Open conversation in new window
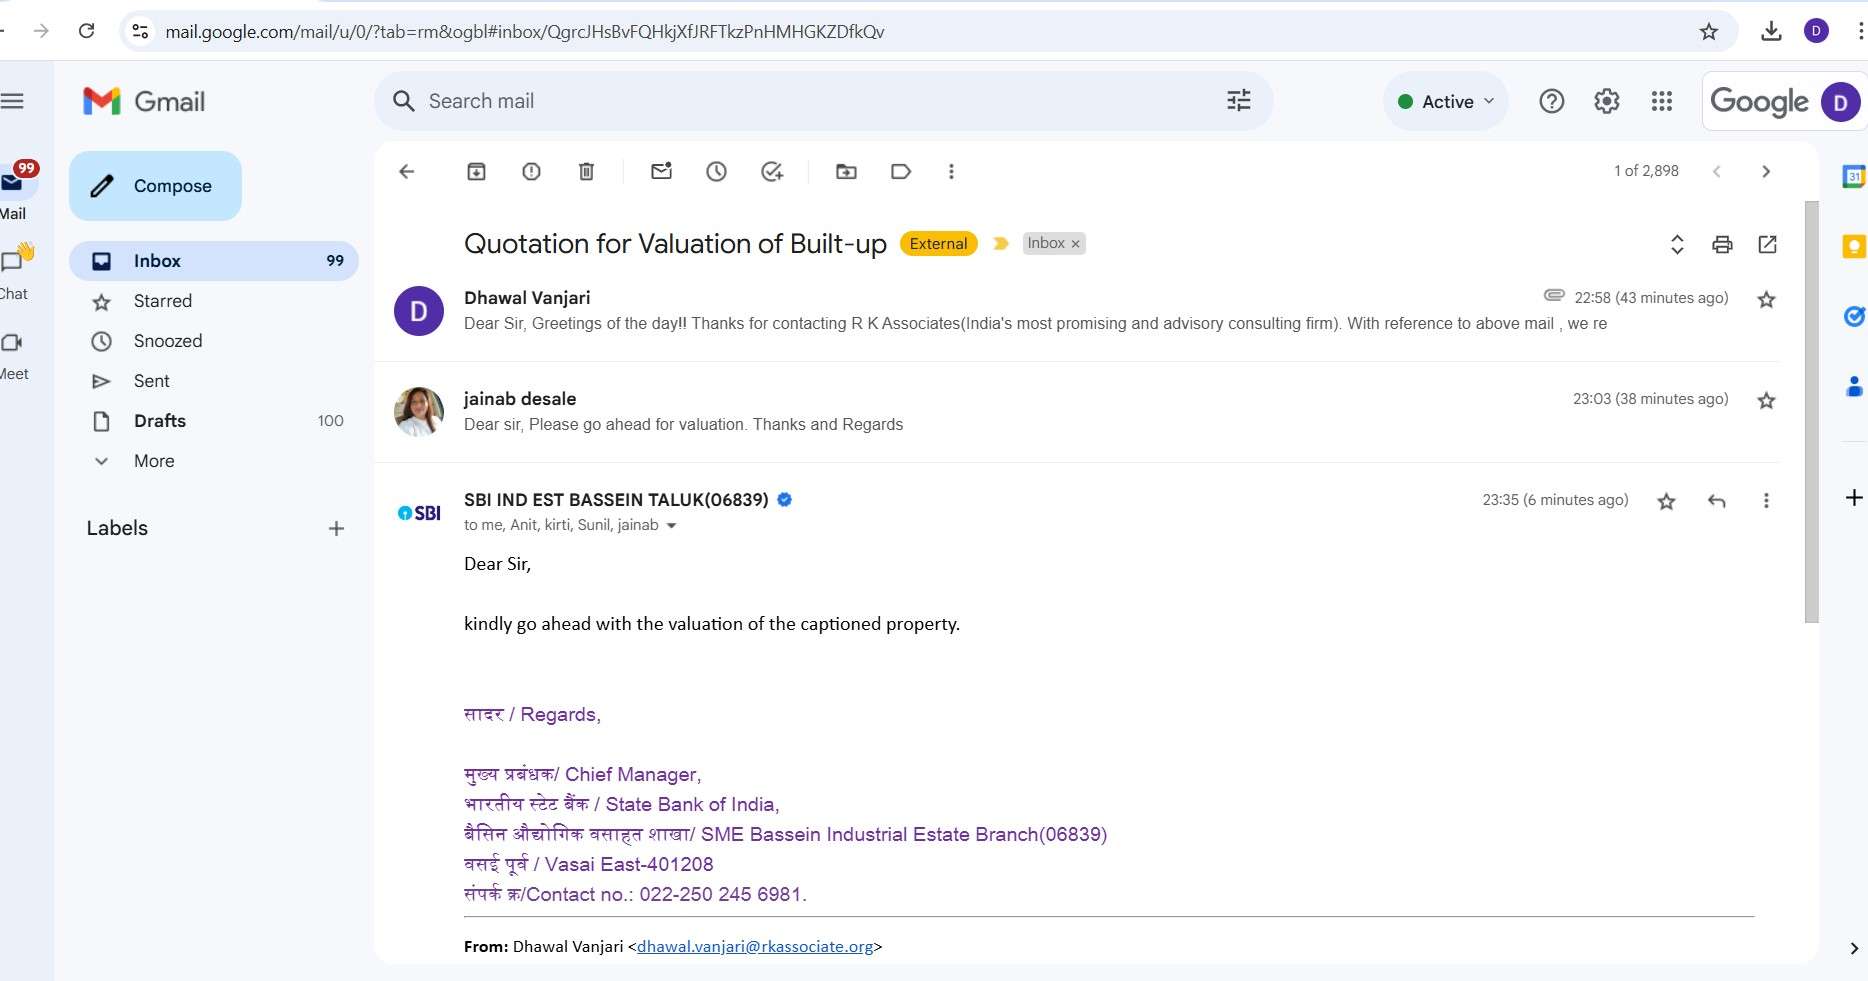 pos(1767,244)
